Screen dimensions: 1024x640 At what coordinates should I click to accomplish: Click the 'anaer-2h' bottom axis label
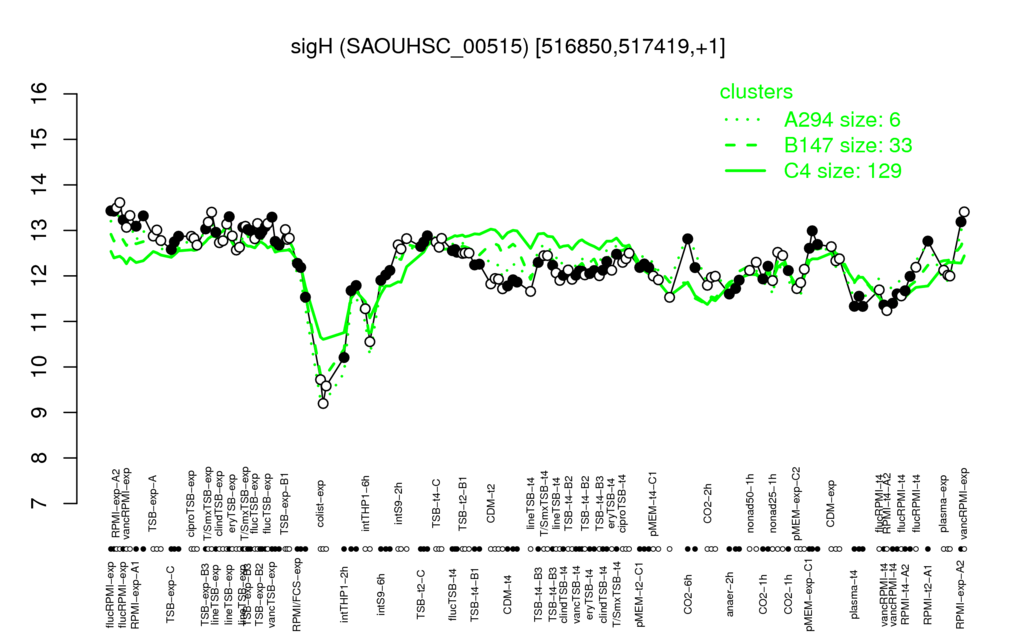pyautogui.click(x=730, y=593)
